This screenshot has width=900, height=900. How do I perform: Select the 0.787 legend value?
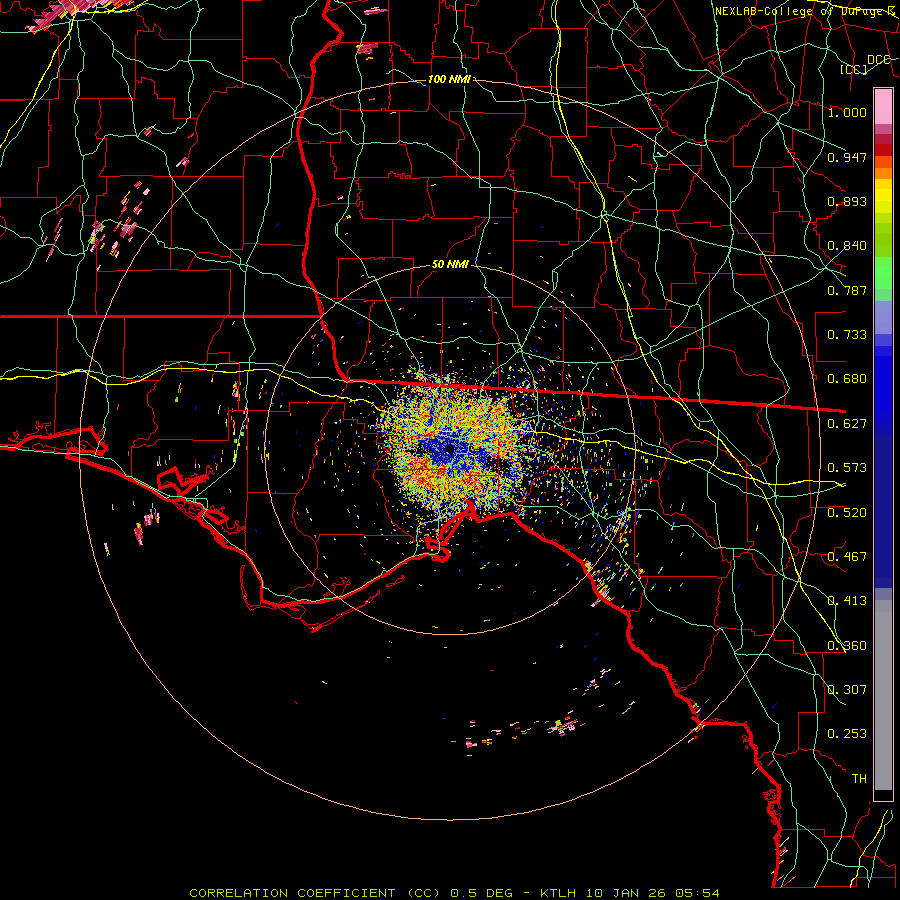(x=847, y=290)
